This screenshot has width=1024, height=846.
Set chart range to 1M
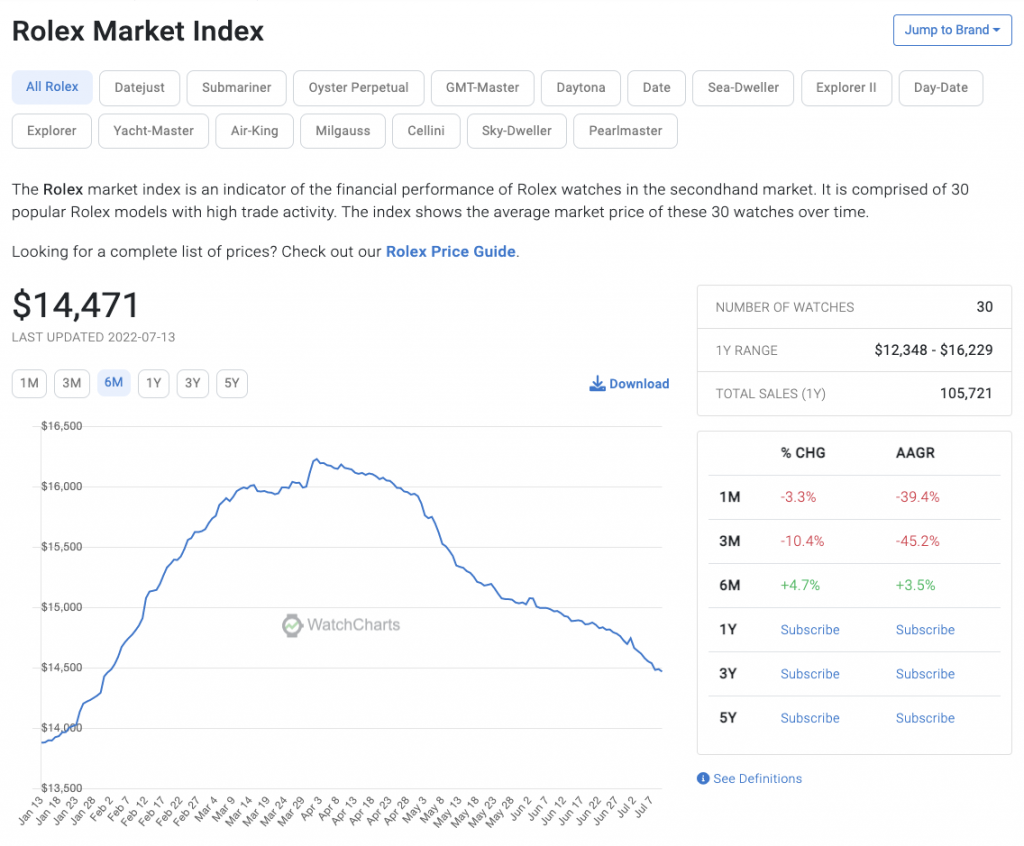point(29,383)
